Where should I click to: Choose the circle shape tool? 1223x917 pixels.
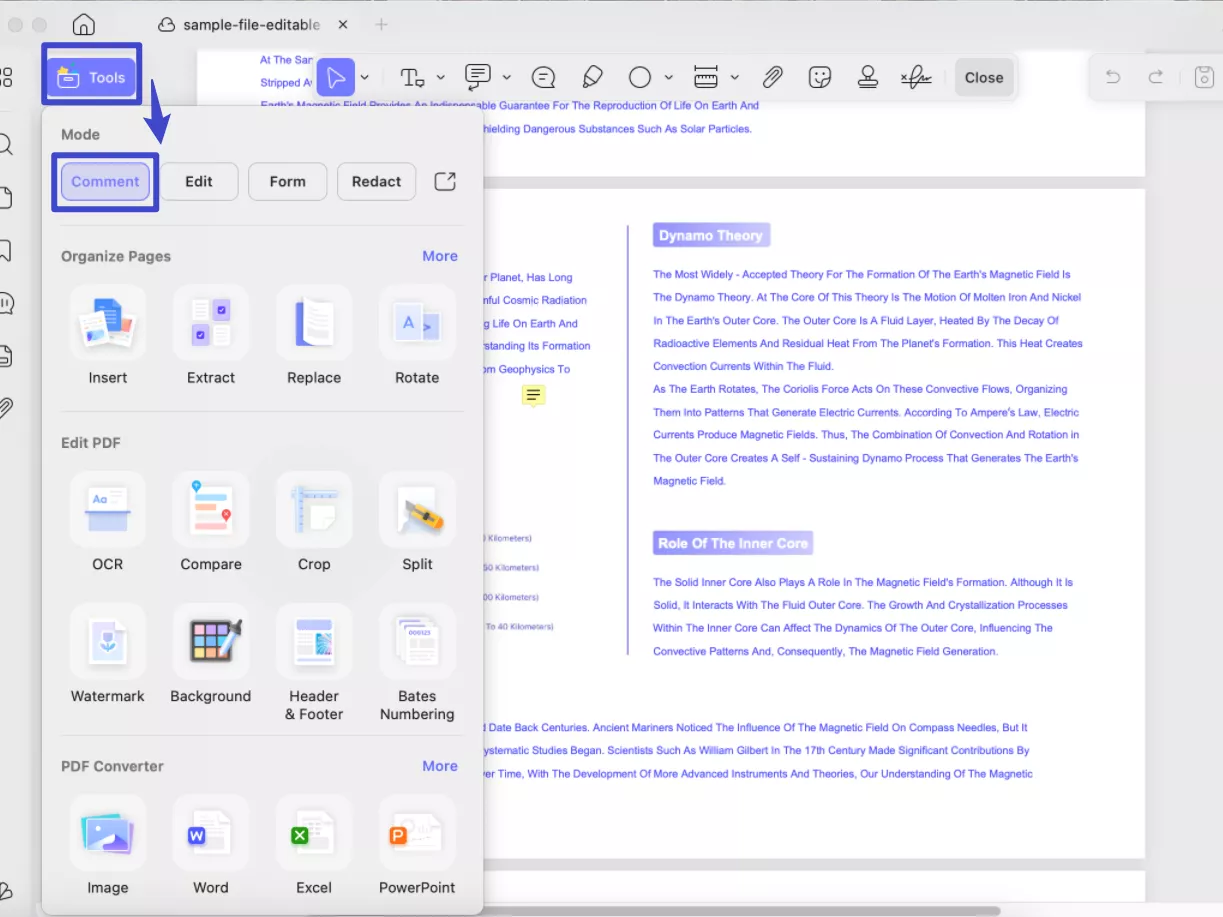639,77
